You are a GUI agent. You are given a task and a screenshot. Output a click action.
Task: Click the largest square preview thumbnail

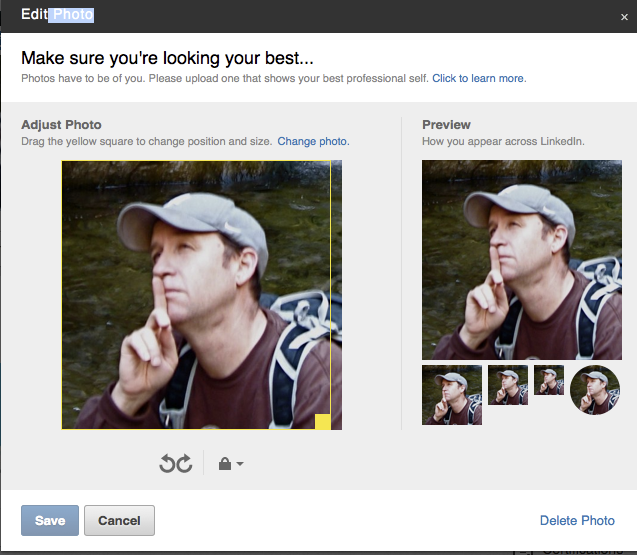[x=452, y=395]
